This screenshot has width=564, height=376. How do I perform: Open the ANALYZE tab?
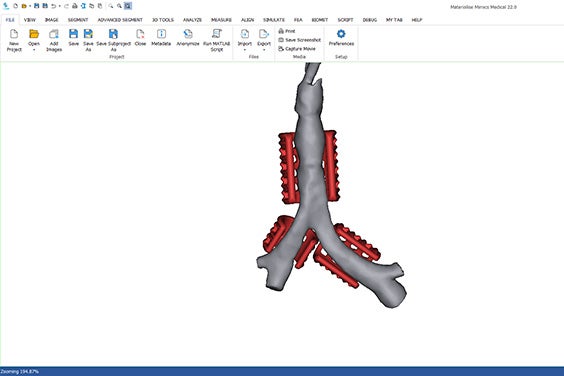(x=192, y=20)
